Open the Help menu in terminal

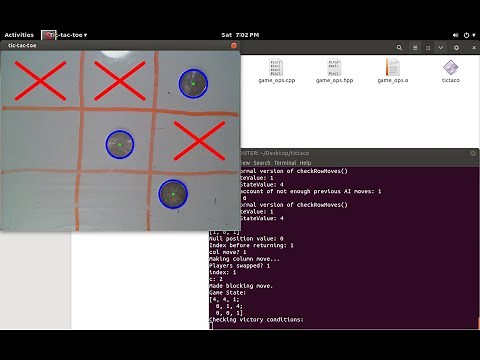point(305,163)
